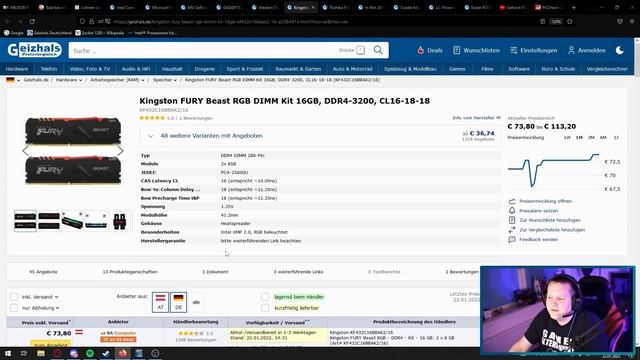Open a new browser tab
The width and height of the screenshot is (640, 360).
(x=573, y=7)
